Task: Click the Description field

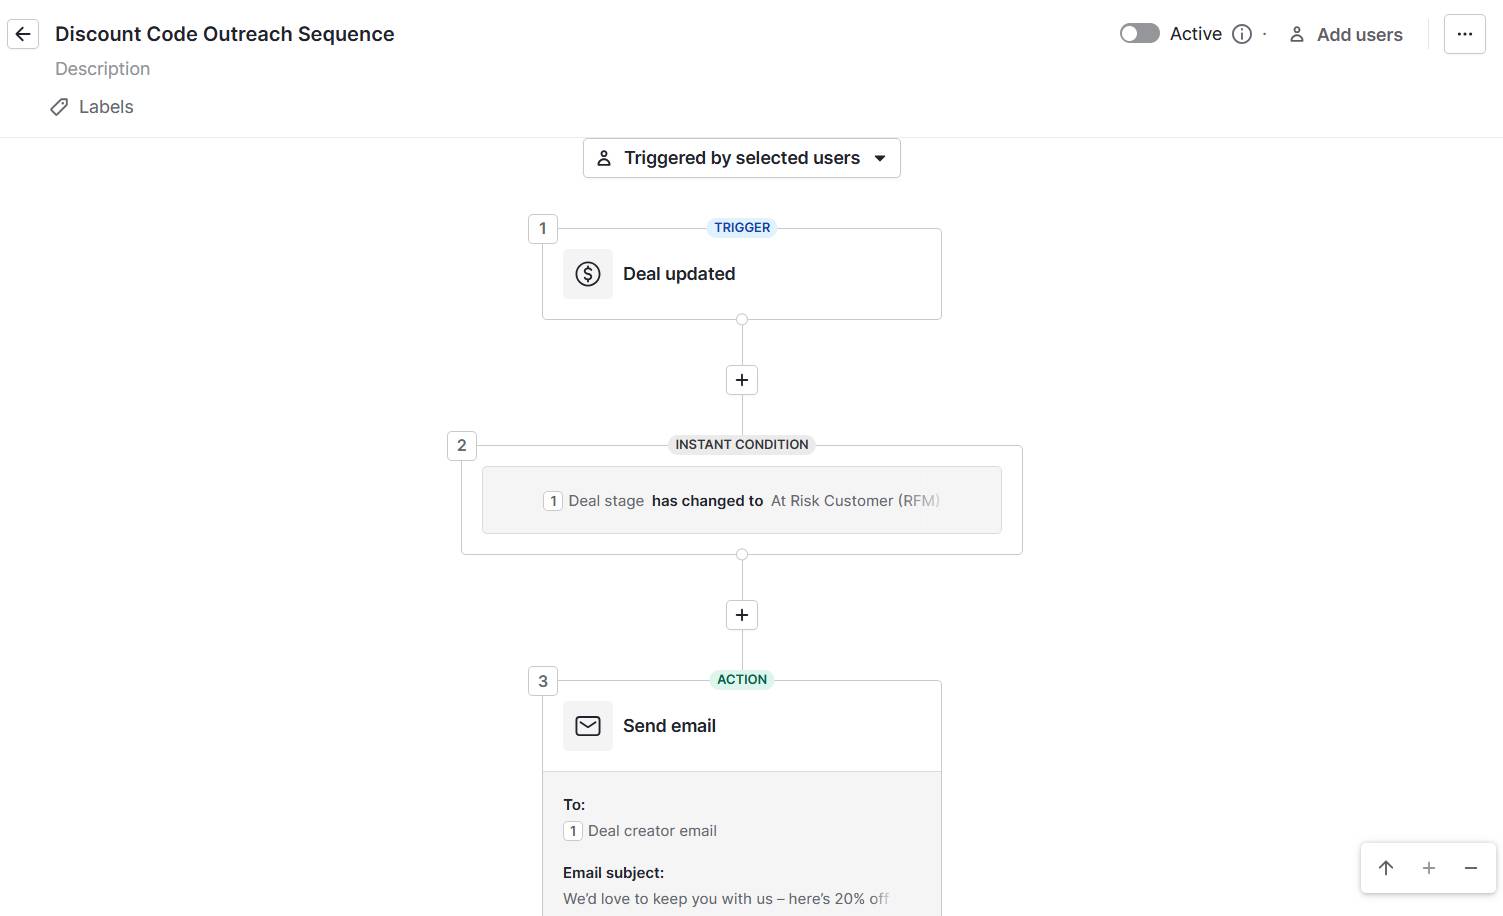Action: 103,69
